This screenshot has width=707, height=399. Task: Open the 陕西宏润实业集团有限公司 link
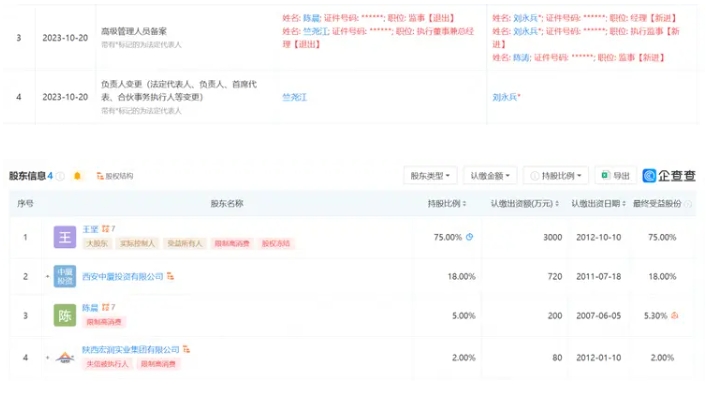(131, 349)
